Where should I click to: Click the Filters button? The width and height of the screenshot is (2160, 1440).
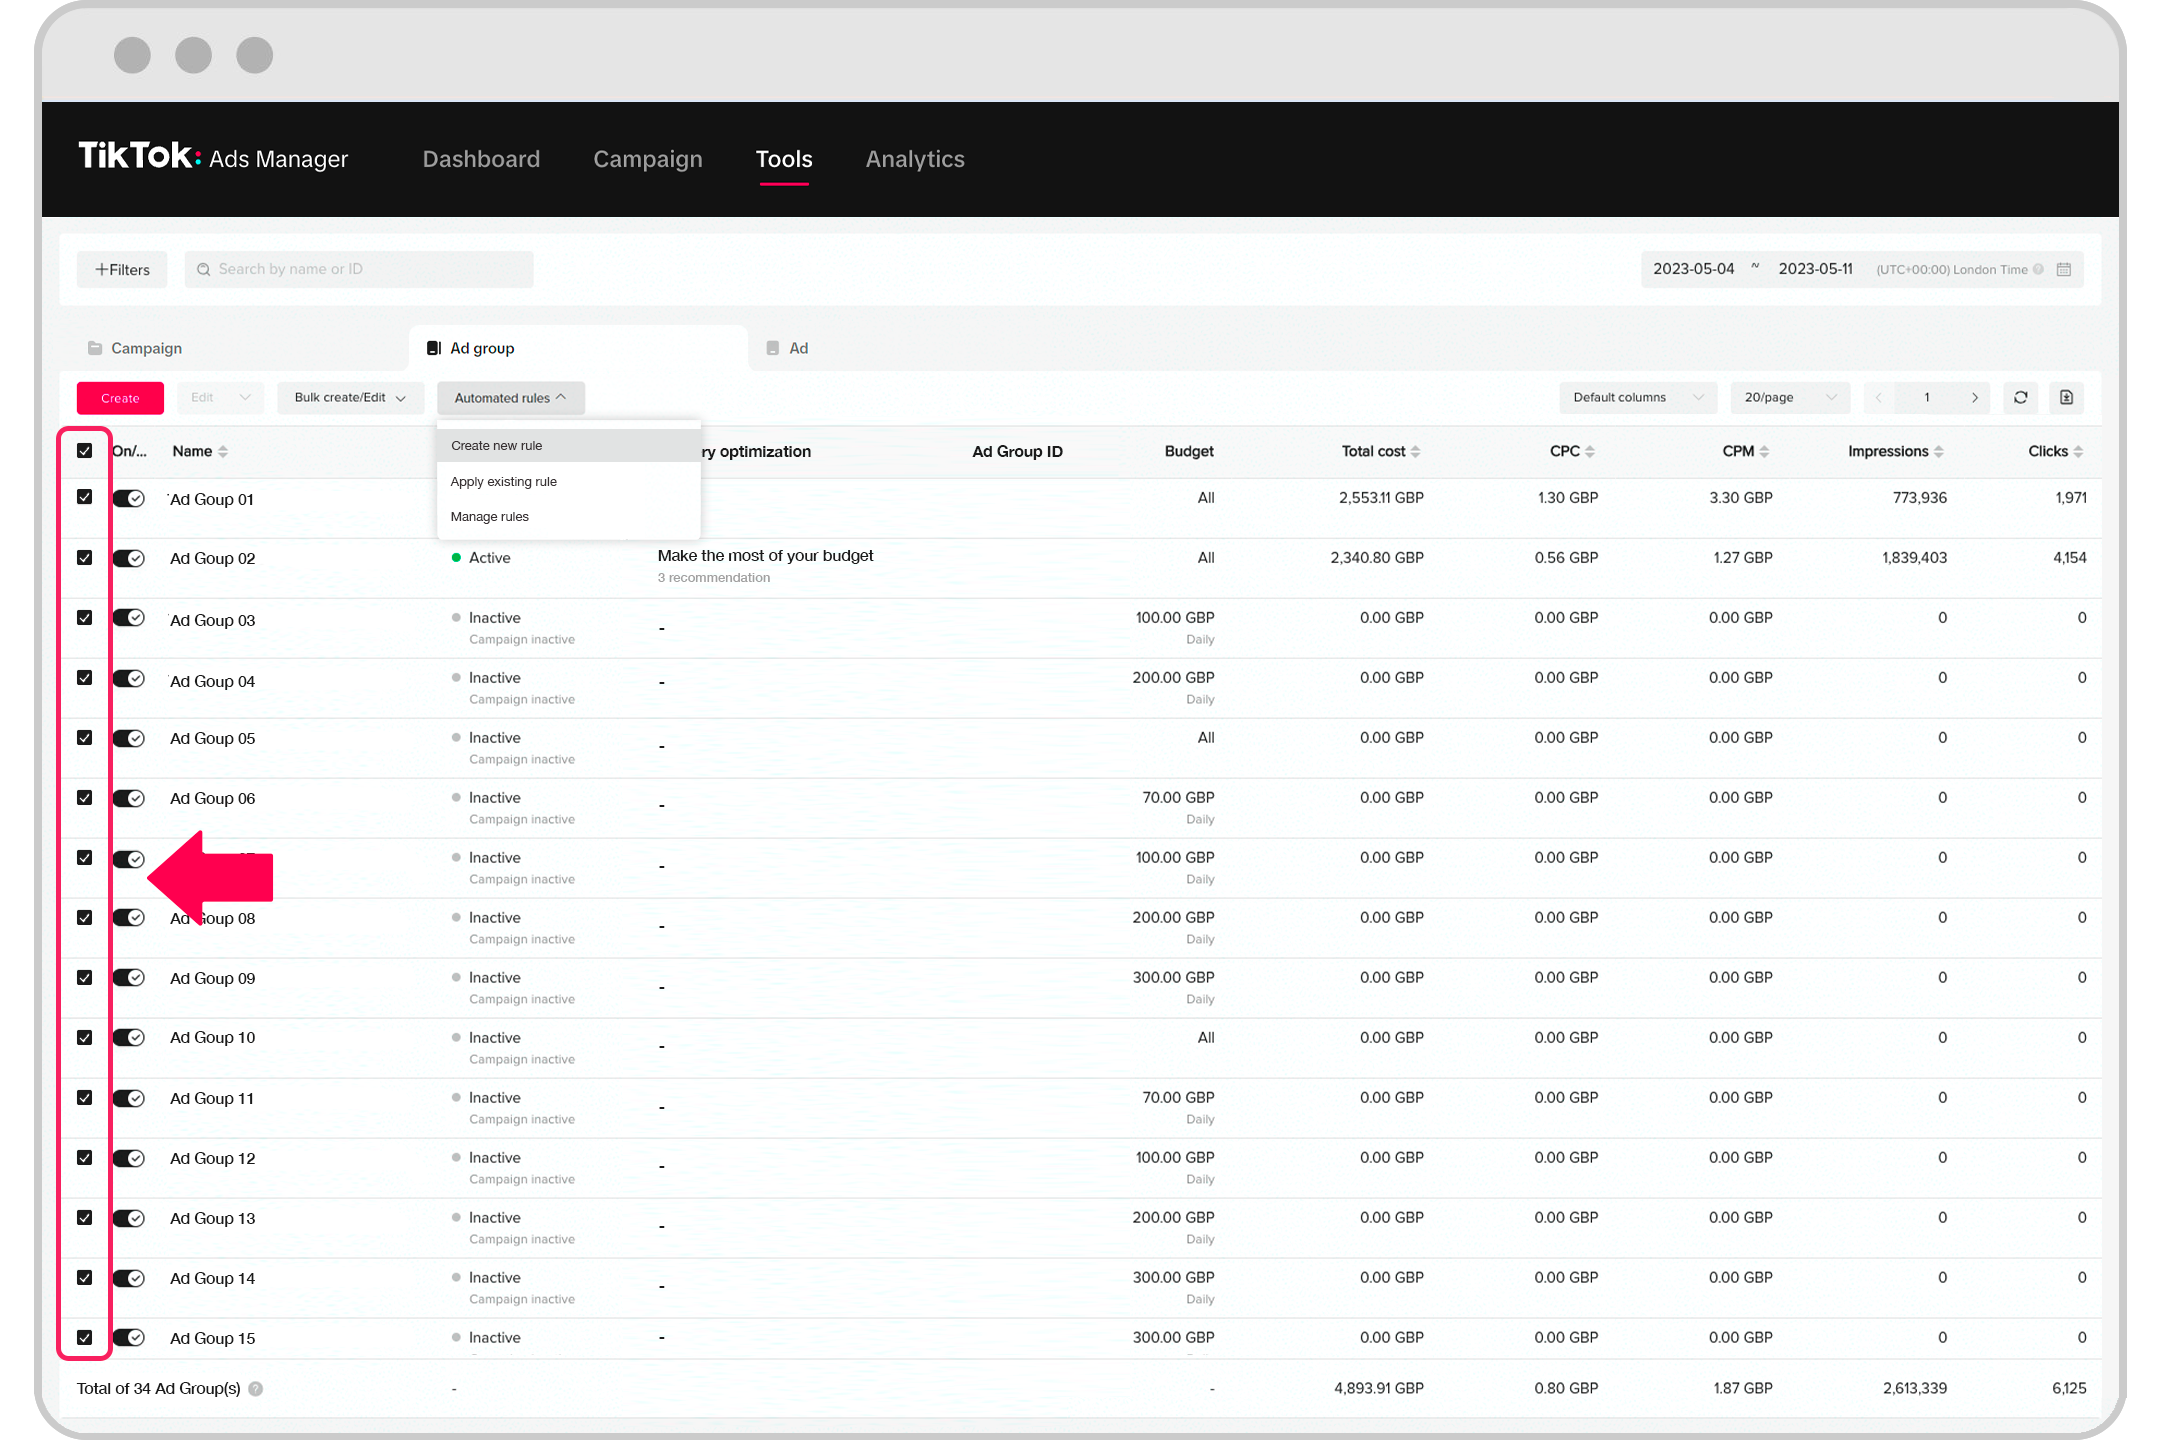(122, 270)
